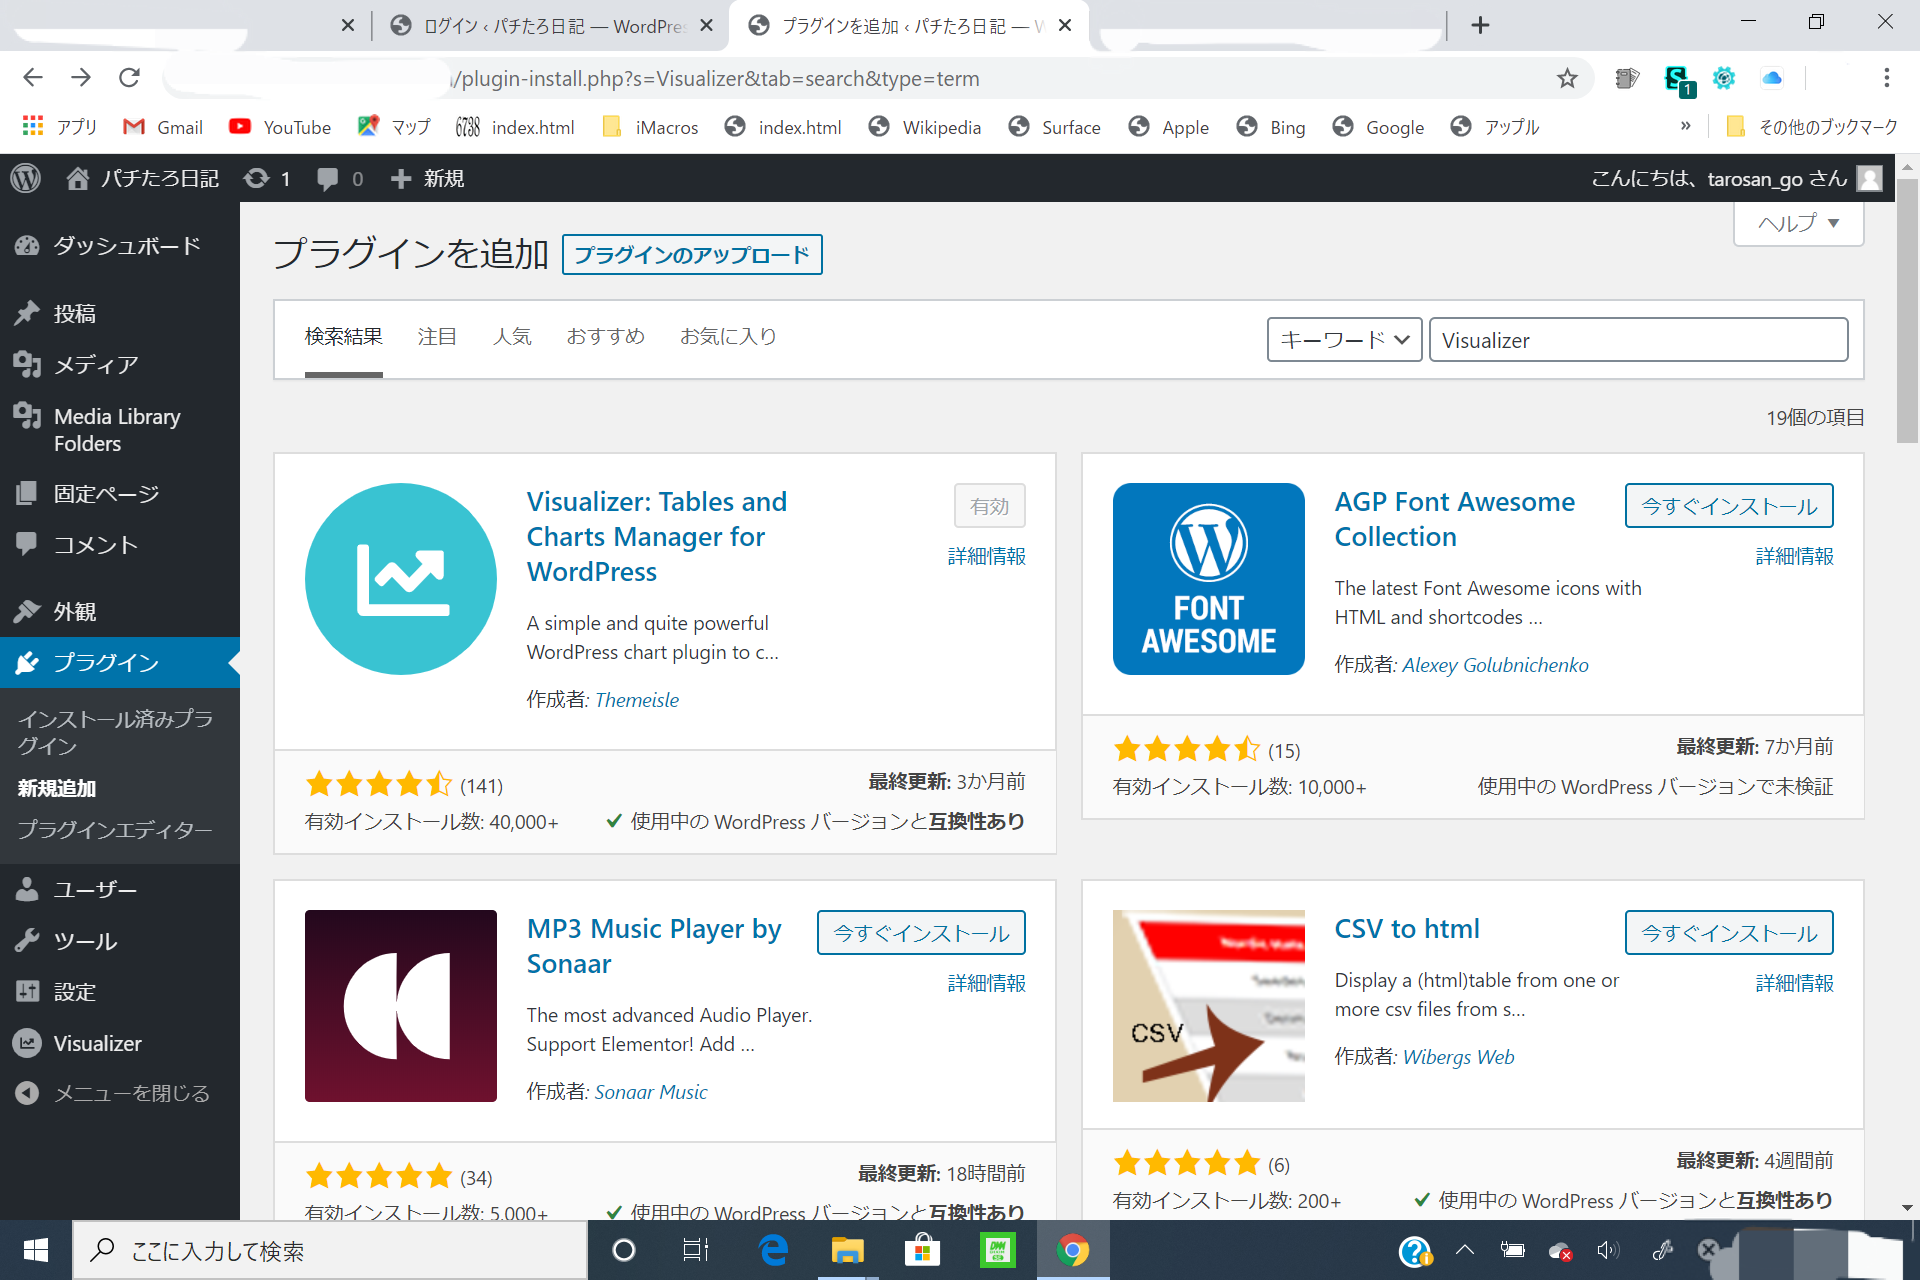1920x1280 pixels.
Task: Click plugin search field containing Visualizer
Action: coord(1638,340)
